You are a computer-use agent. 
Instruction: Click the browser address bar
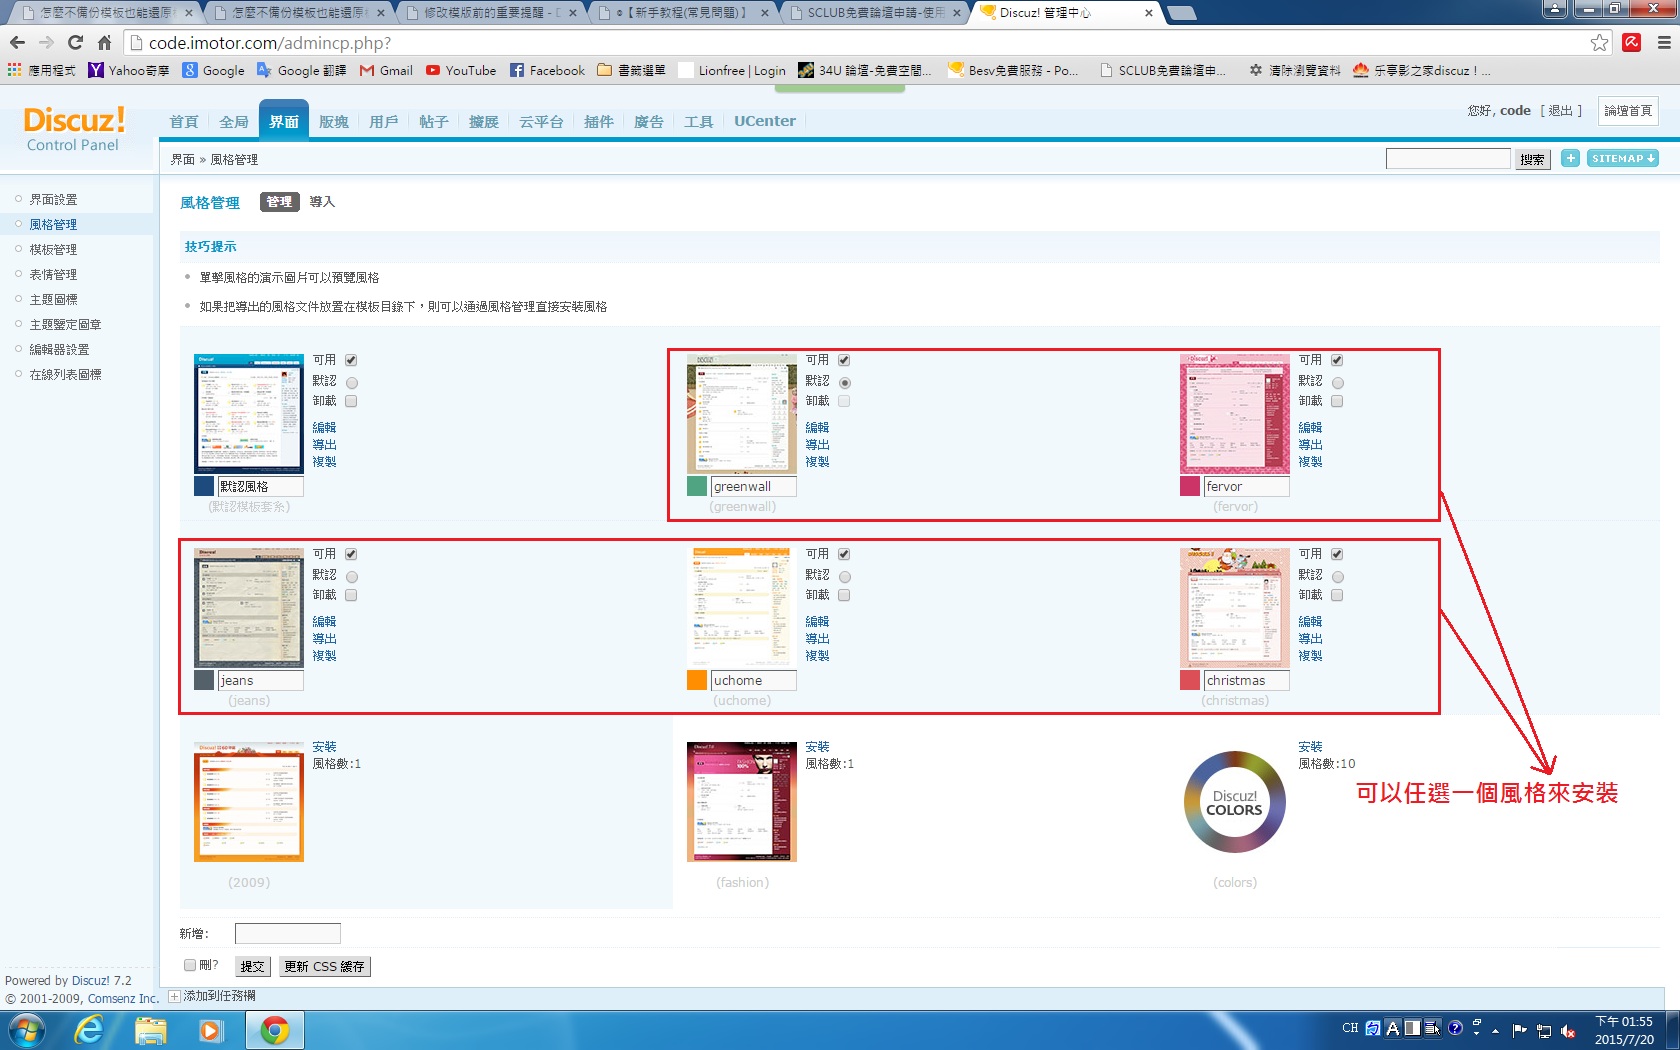point(860,43)
